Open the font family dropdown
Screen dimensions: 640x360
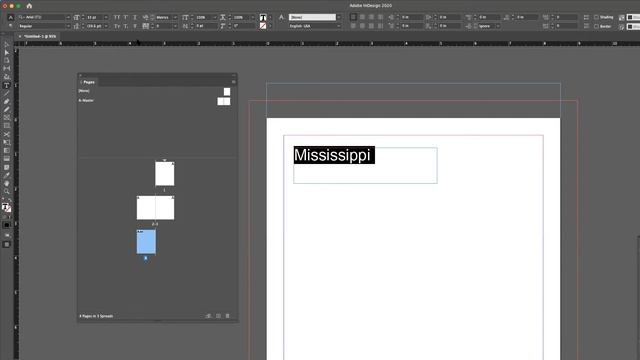[x=68, y=17]
